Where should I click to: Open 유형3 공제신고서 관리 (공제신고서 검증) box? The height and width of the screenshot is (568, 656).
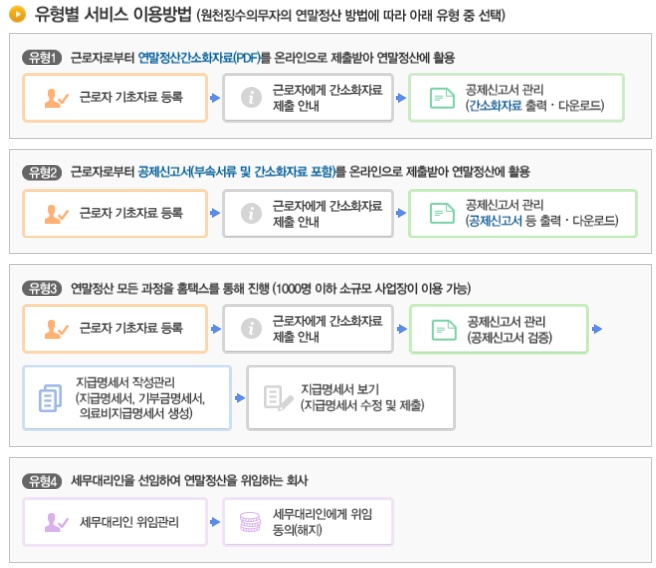(x=498, y=328)
